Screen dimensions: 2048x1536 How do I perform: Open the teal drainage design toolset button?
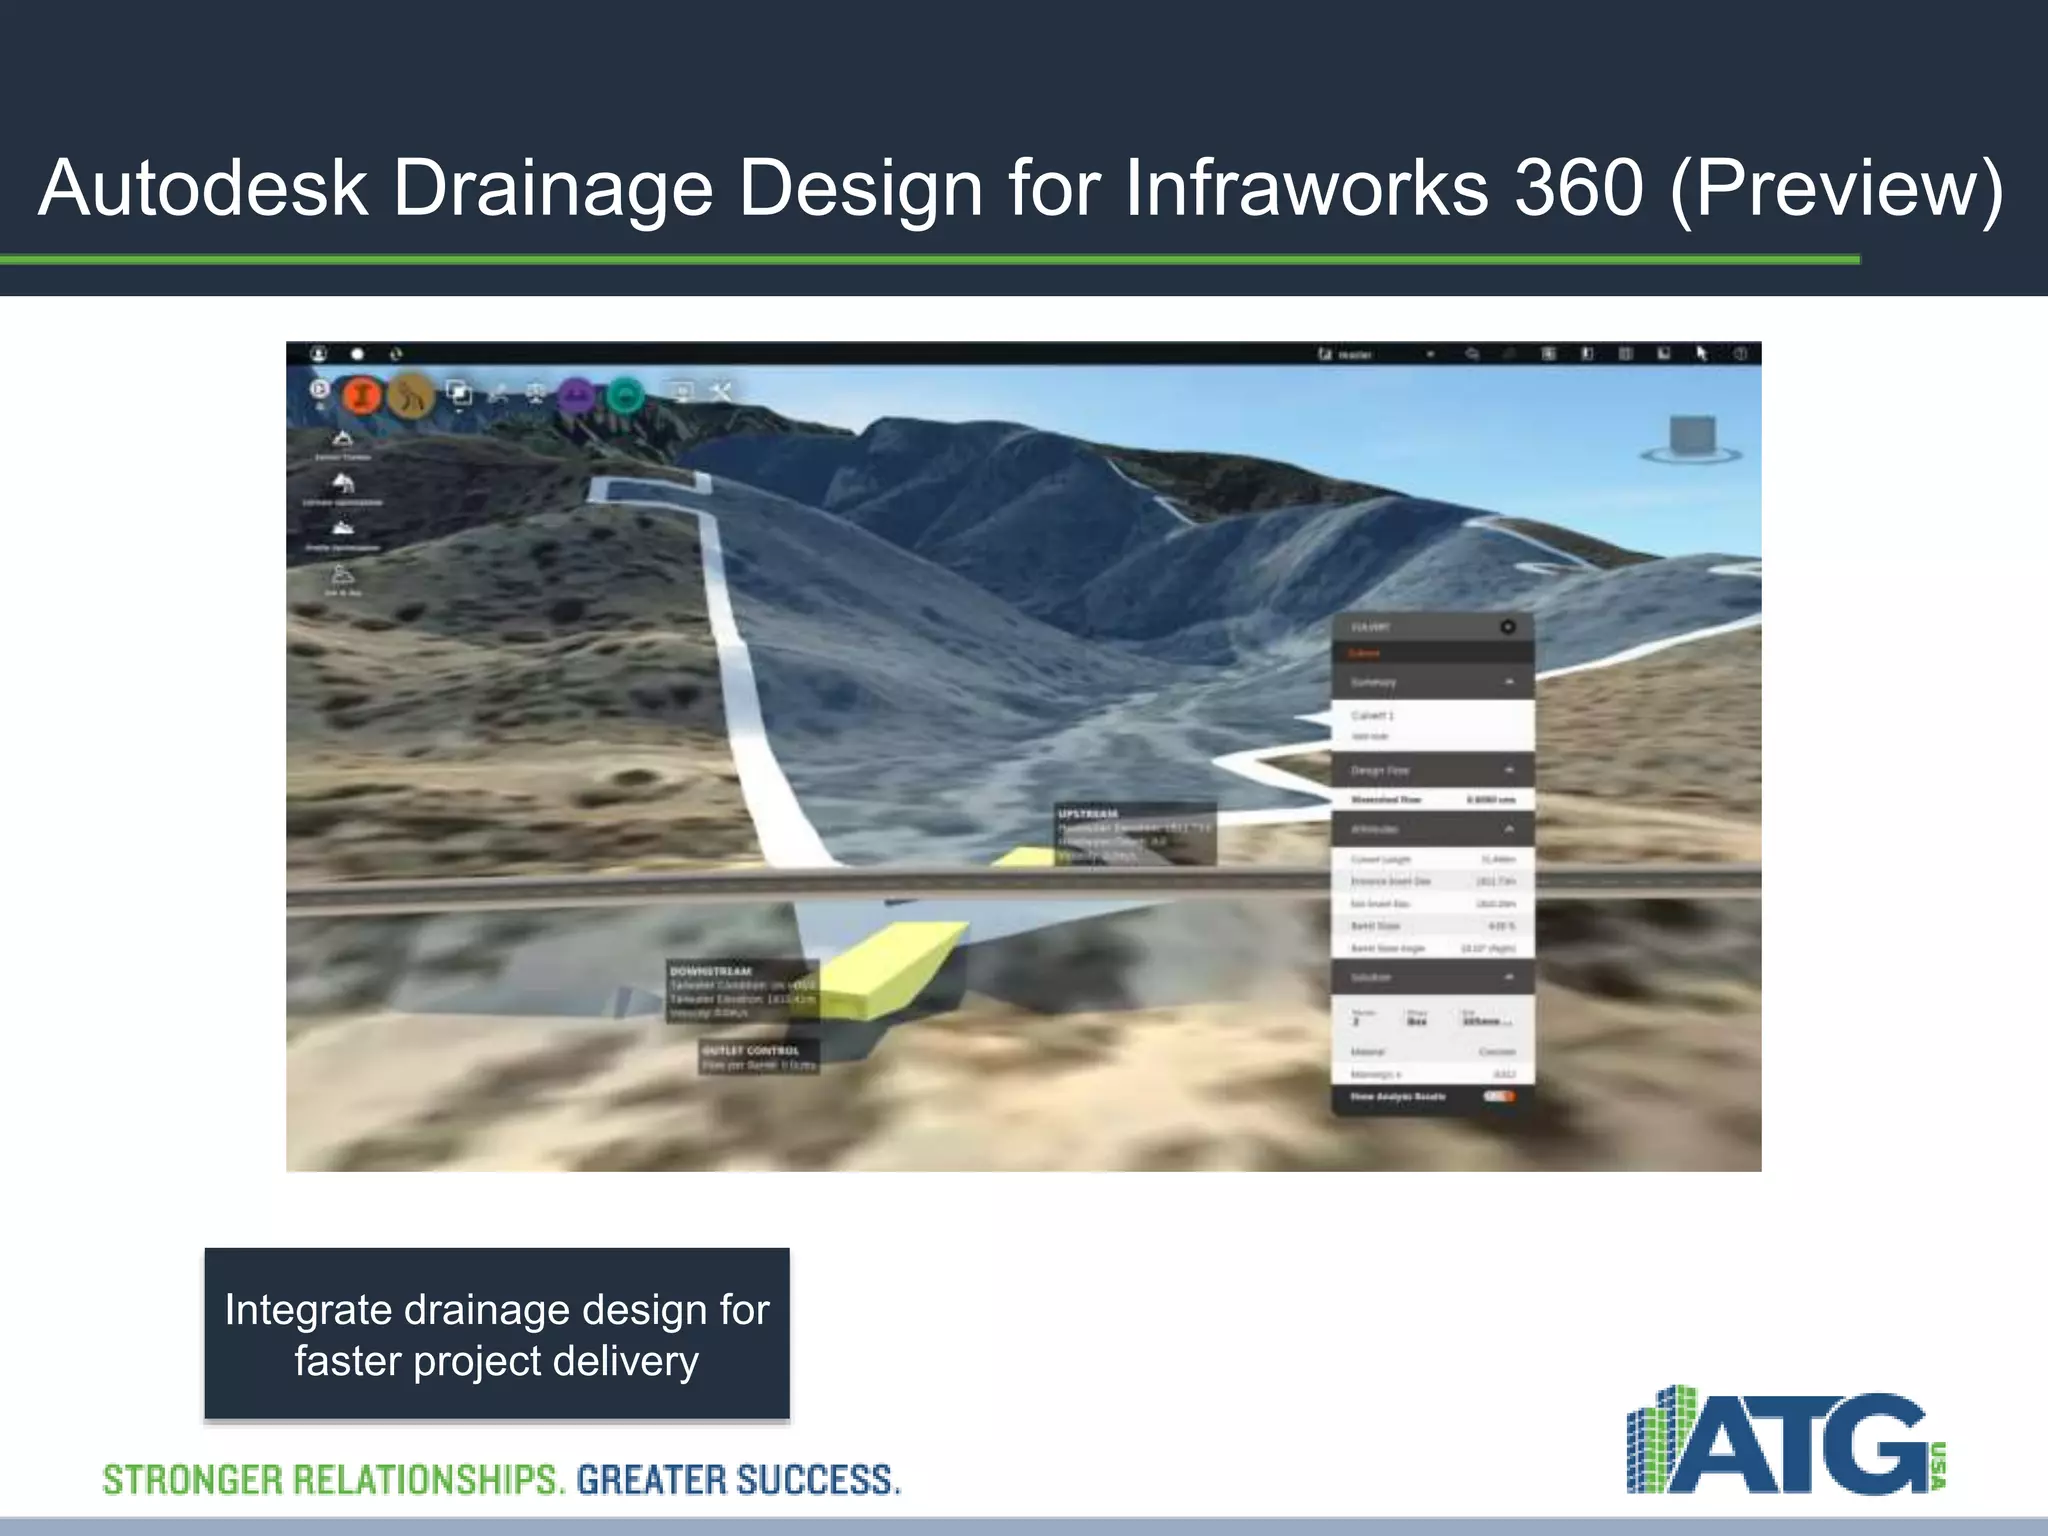[x=626, y=396]
